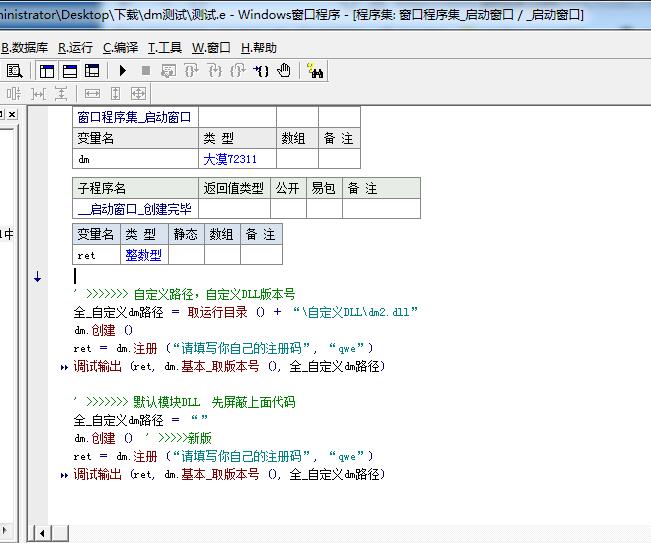Click the breakpoint braces icon beside hand

(x=261, y=71)
